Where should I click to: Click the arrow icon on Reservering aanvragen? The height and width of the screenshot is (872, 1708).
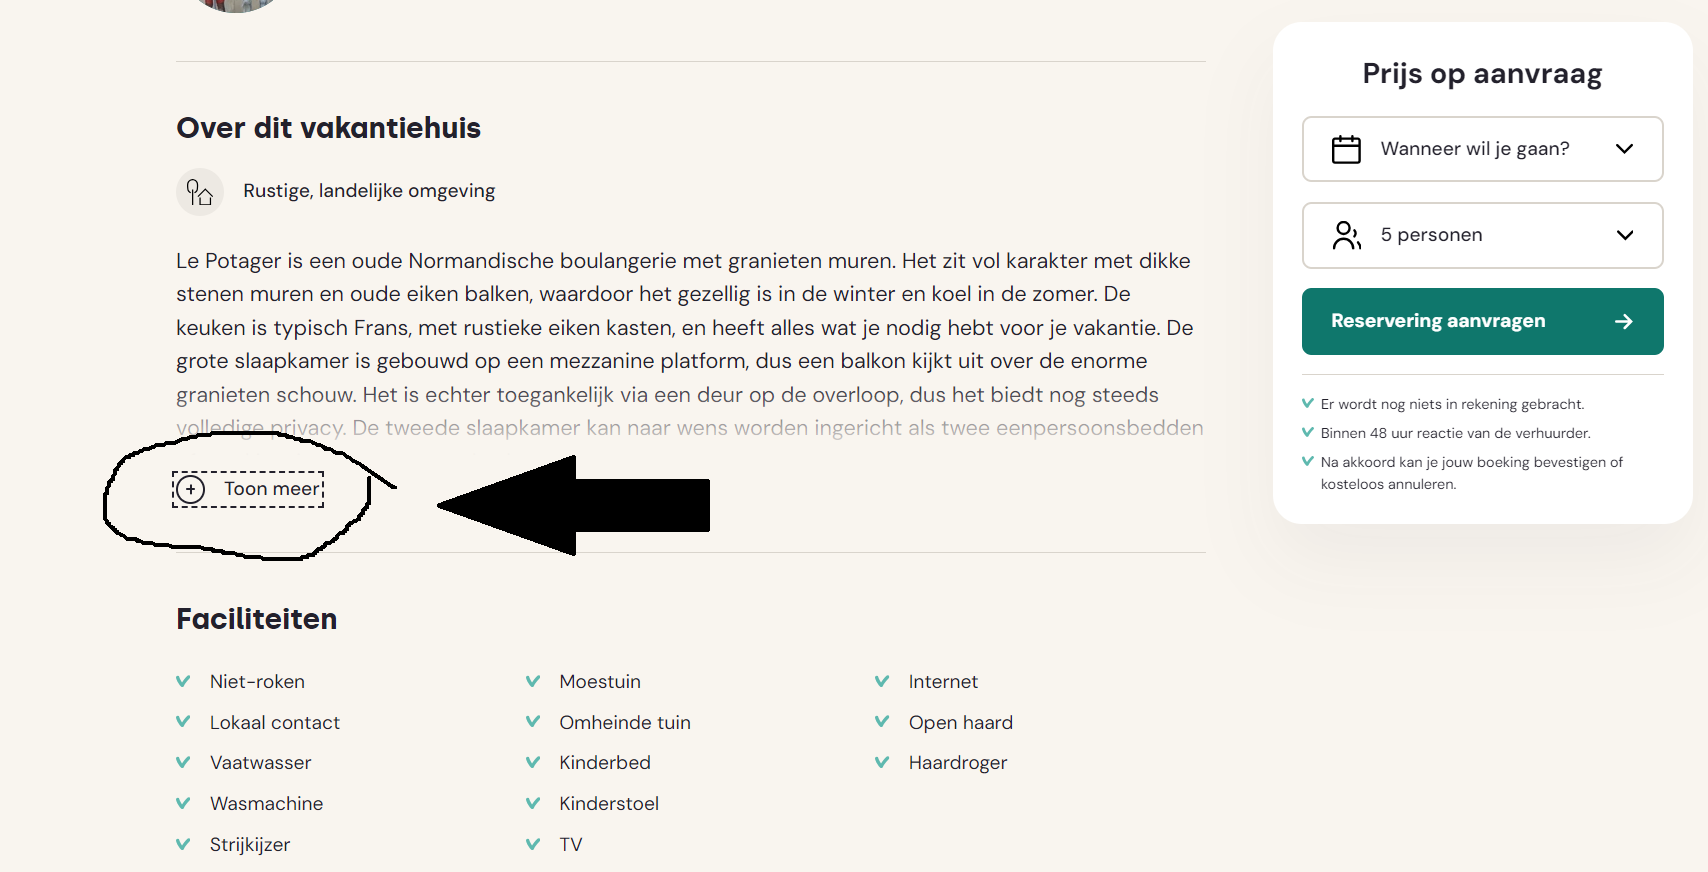click(1624, 321)
